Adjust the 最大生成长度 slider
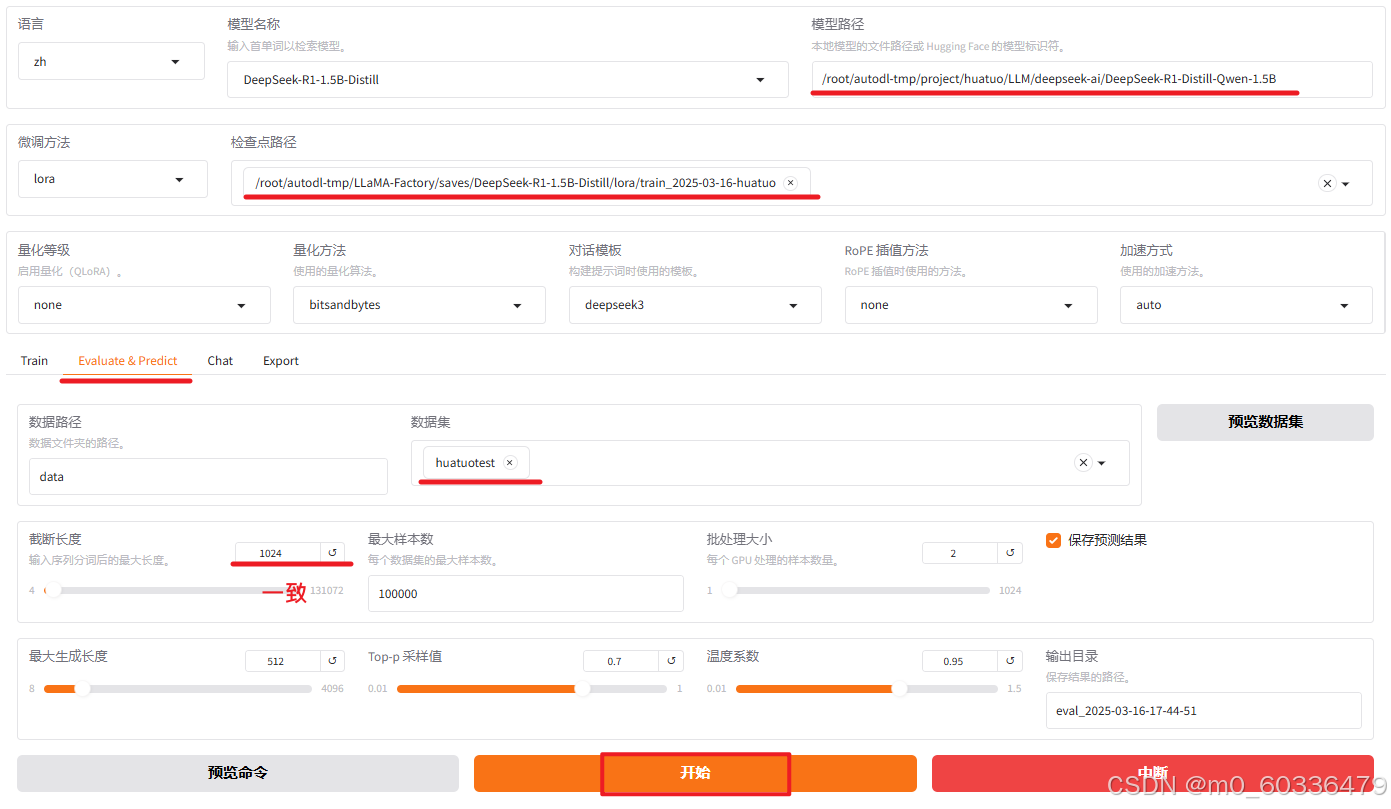The height and width of the screenshot is (809, 1391). (x=176, y=689)
